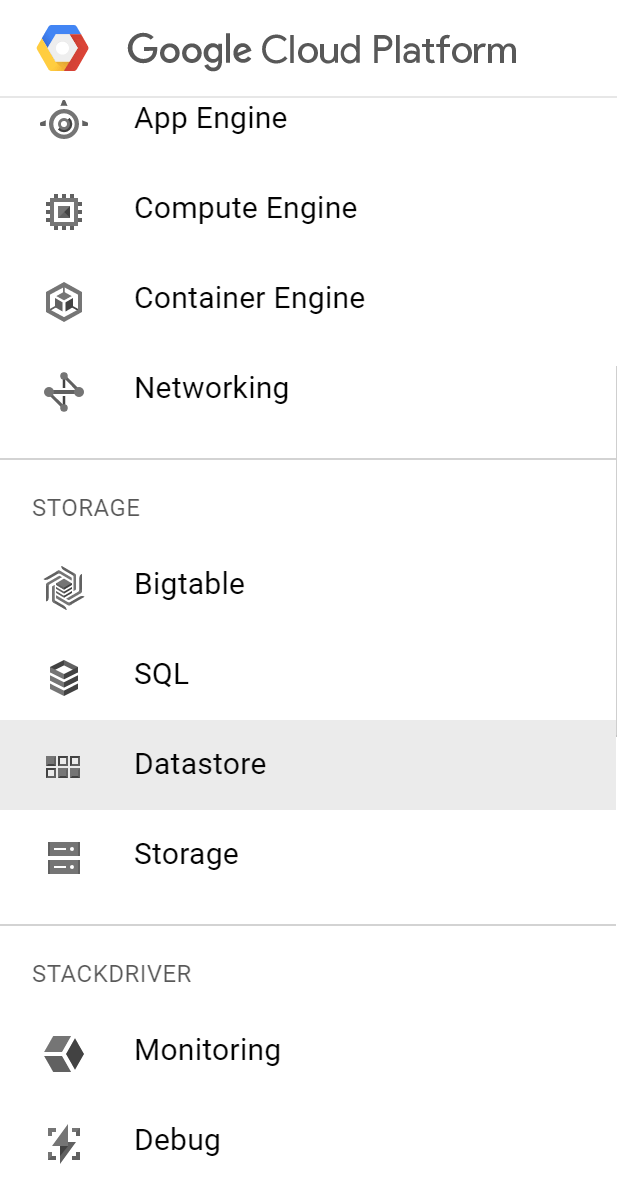Open Monitoring under Stackdriver

pos(207,1051)
